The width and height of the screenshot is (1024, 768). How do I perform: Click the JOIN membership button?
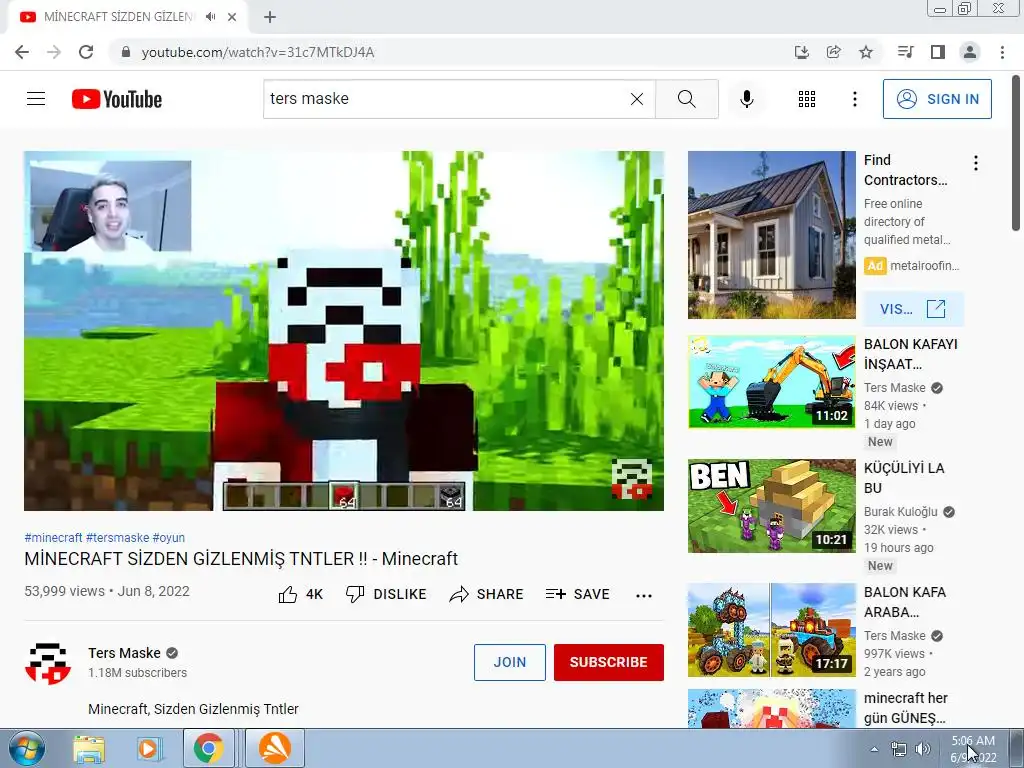(x=509, y=662)
